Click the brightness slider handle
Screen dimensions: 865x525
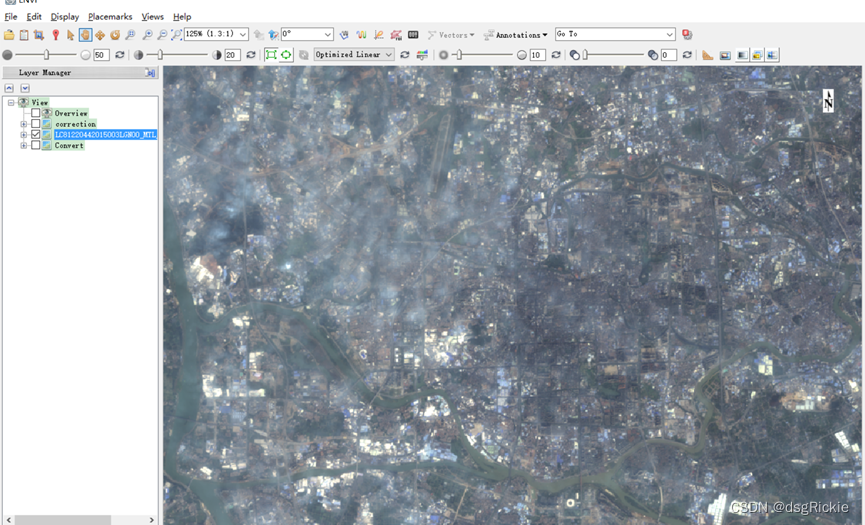(46, 55)
